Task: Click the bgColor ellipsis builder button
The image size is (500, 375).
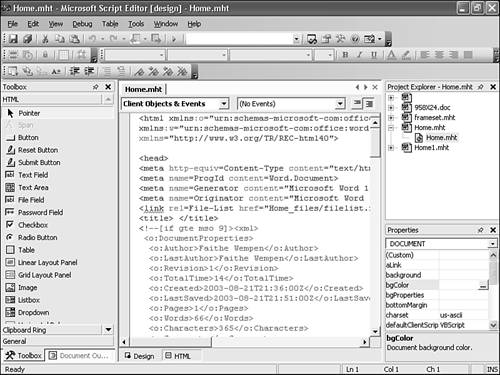Action: 483,285
